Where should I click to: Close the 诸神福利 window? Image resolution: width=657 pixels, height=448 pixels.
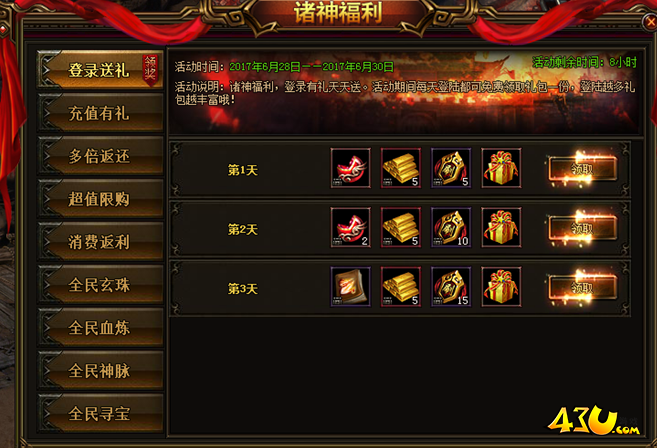pos(650,21)
